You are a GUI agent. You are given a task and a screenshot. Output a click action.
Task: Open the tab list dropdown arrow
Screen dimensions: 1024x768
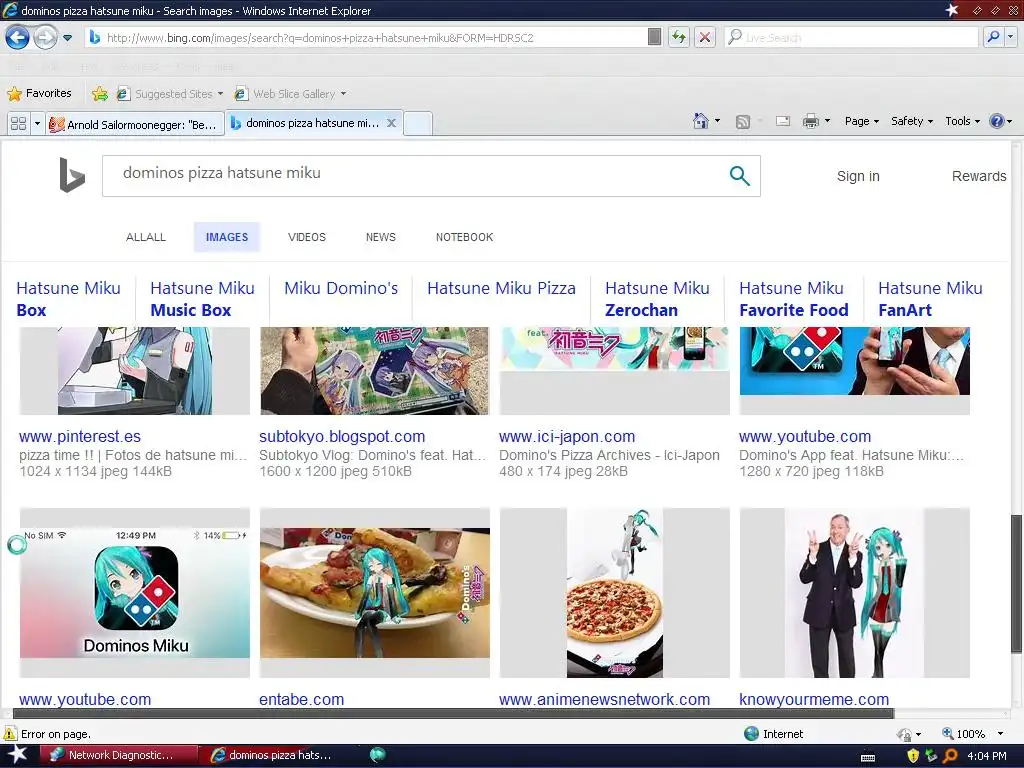coord(37,123)
